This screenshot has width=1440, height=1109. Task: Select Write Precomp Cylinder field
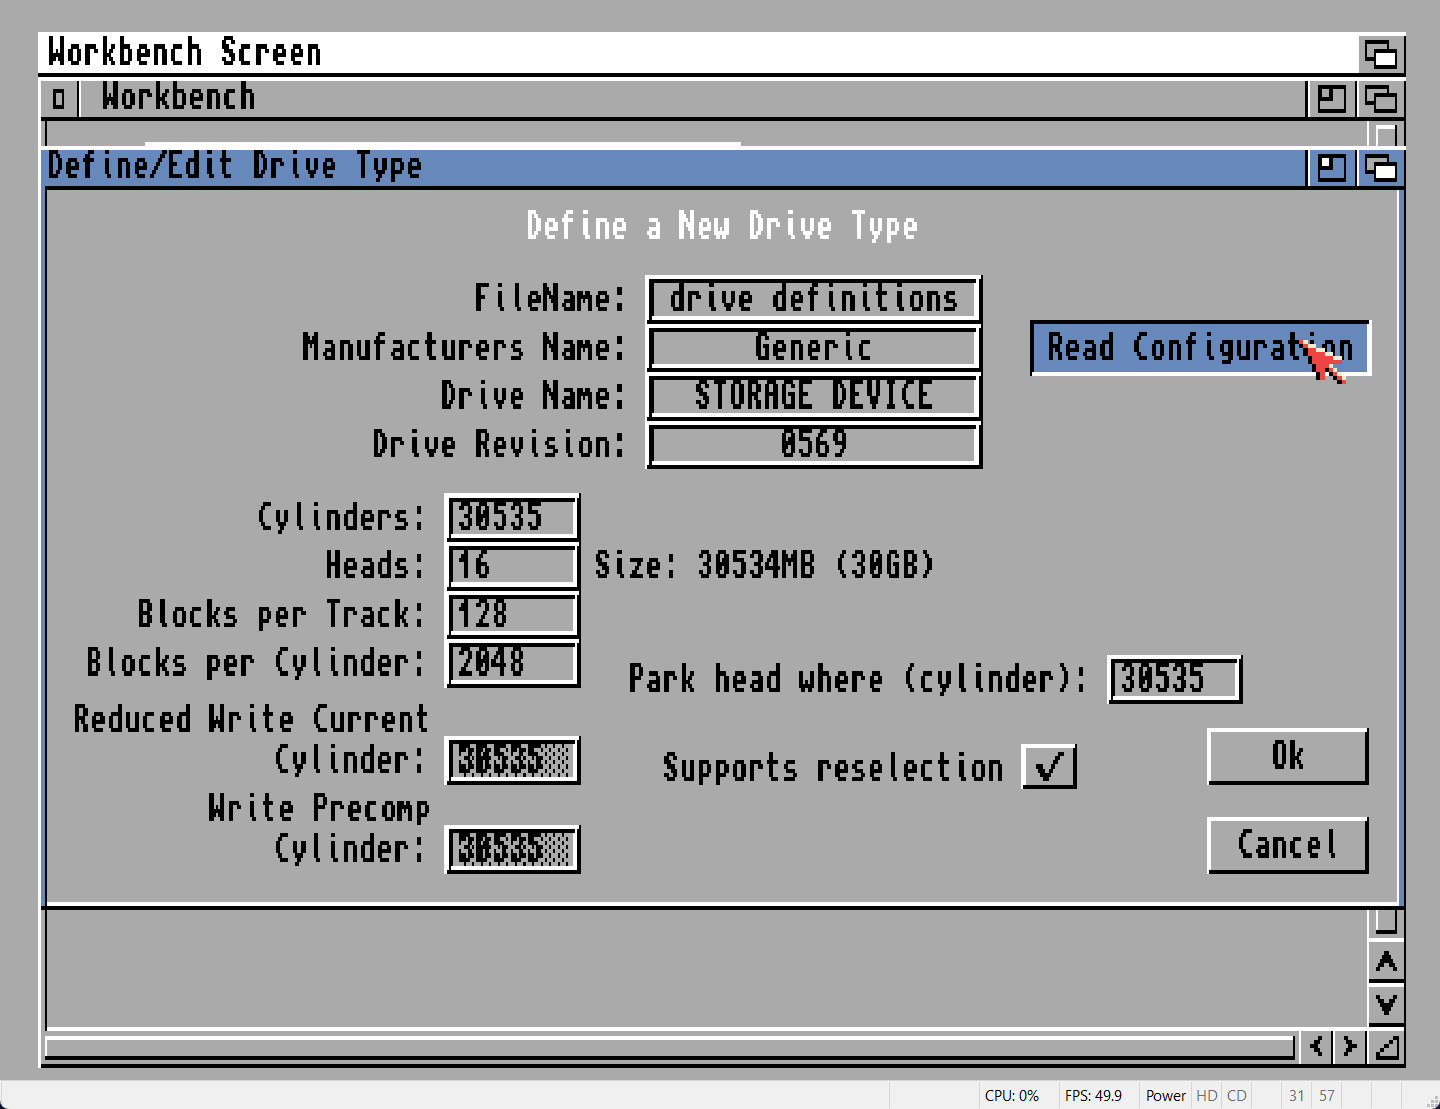(x=512, y=849)
